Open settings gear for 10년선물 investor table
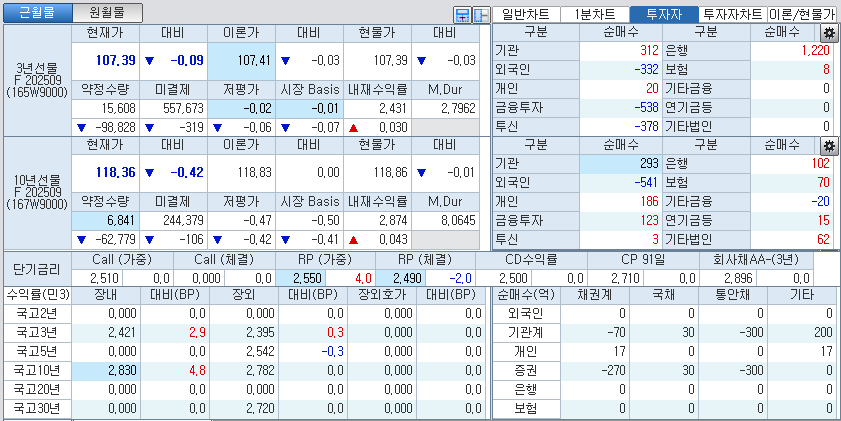 tap(830, 145)
